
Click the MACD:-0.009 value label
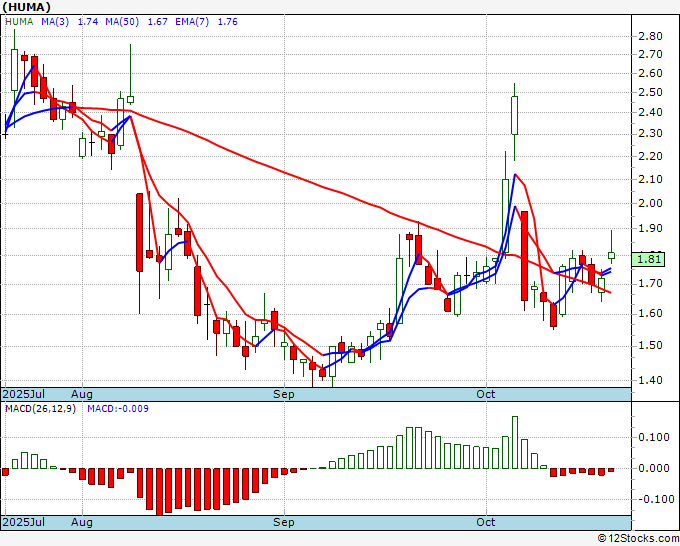tap(116, 408)
